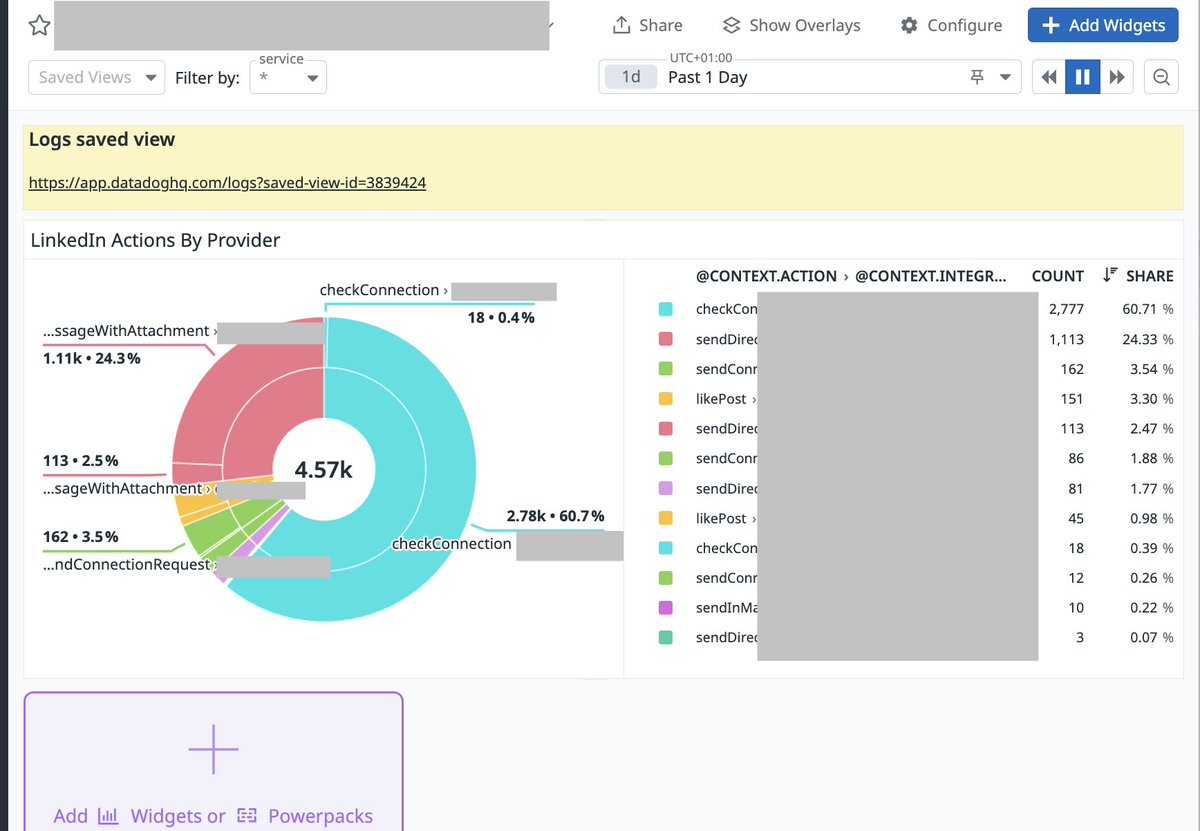1200x831 pixels.
Task: Click the large plus to add widget
Action: pyautogui.click(x=213, y=748)
